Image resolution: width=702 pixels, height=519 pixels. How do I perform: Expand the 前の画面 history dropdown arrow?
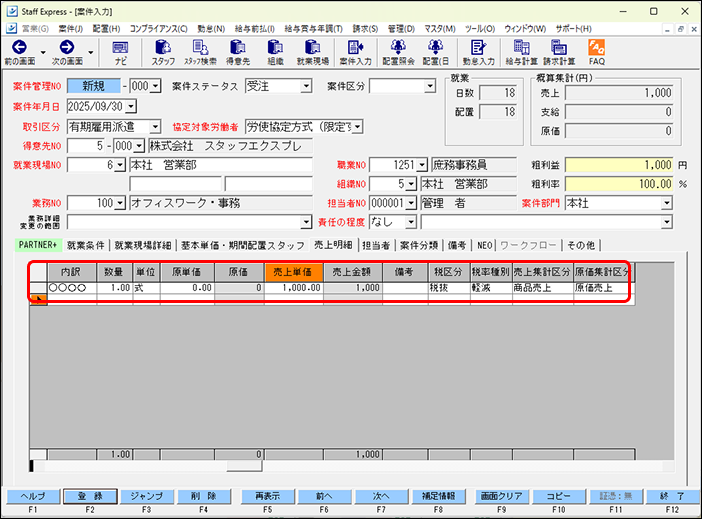(x=43, y=53)
